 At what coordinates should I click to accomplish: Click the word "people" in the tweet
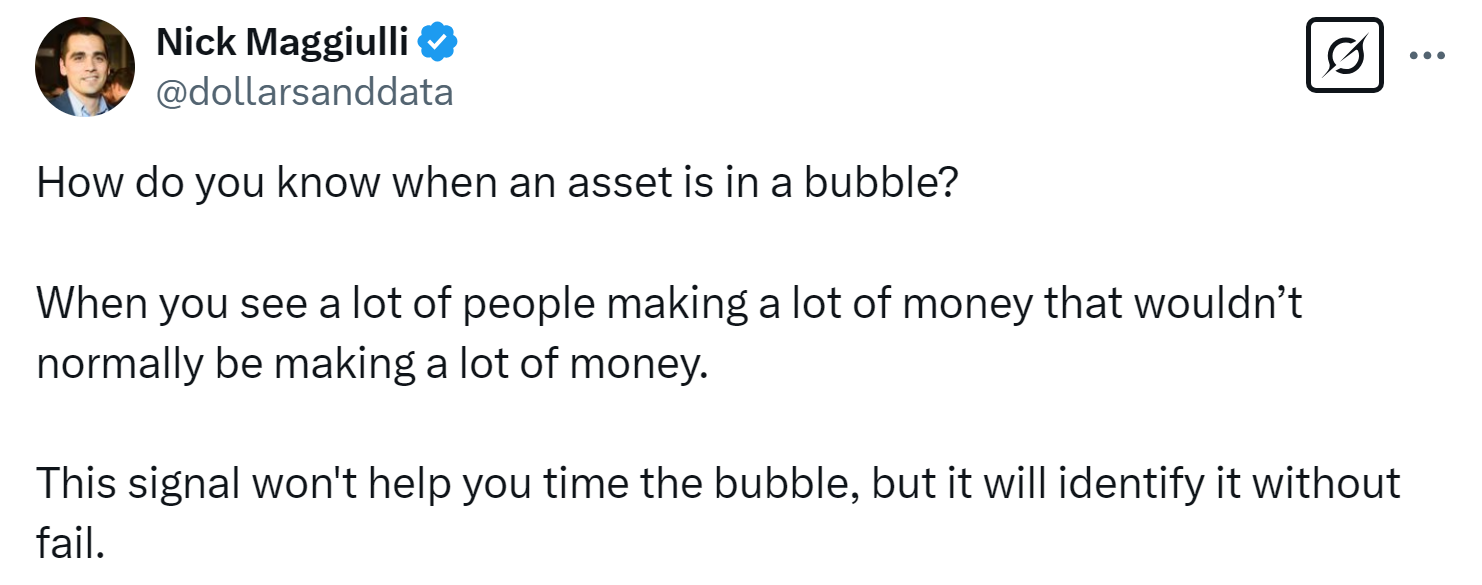(x=536, y=305)
